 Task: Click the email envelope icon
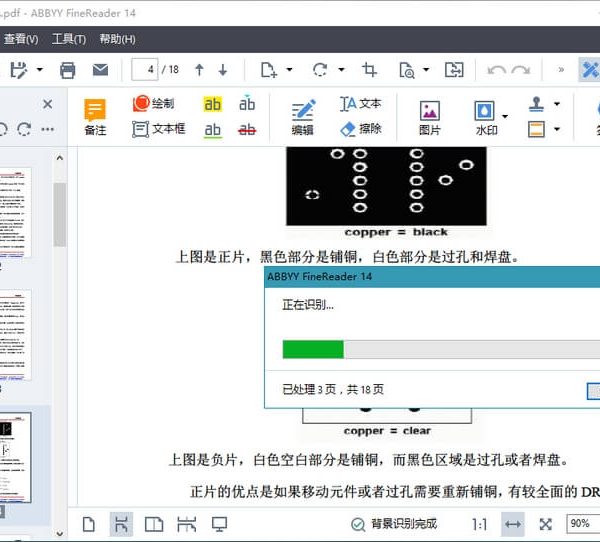click(100, 70)
